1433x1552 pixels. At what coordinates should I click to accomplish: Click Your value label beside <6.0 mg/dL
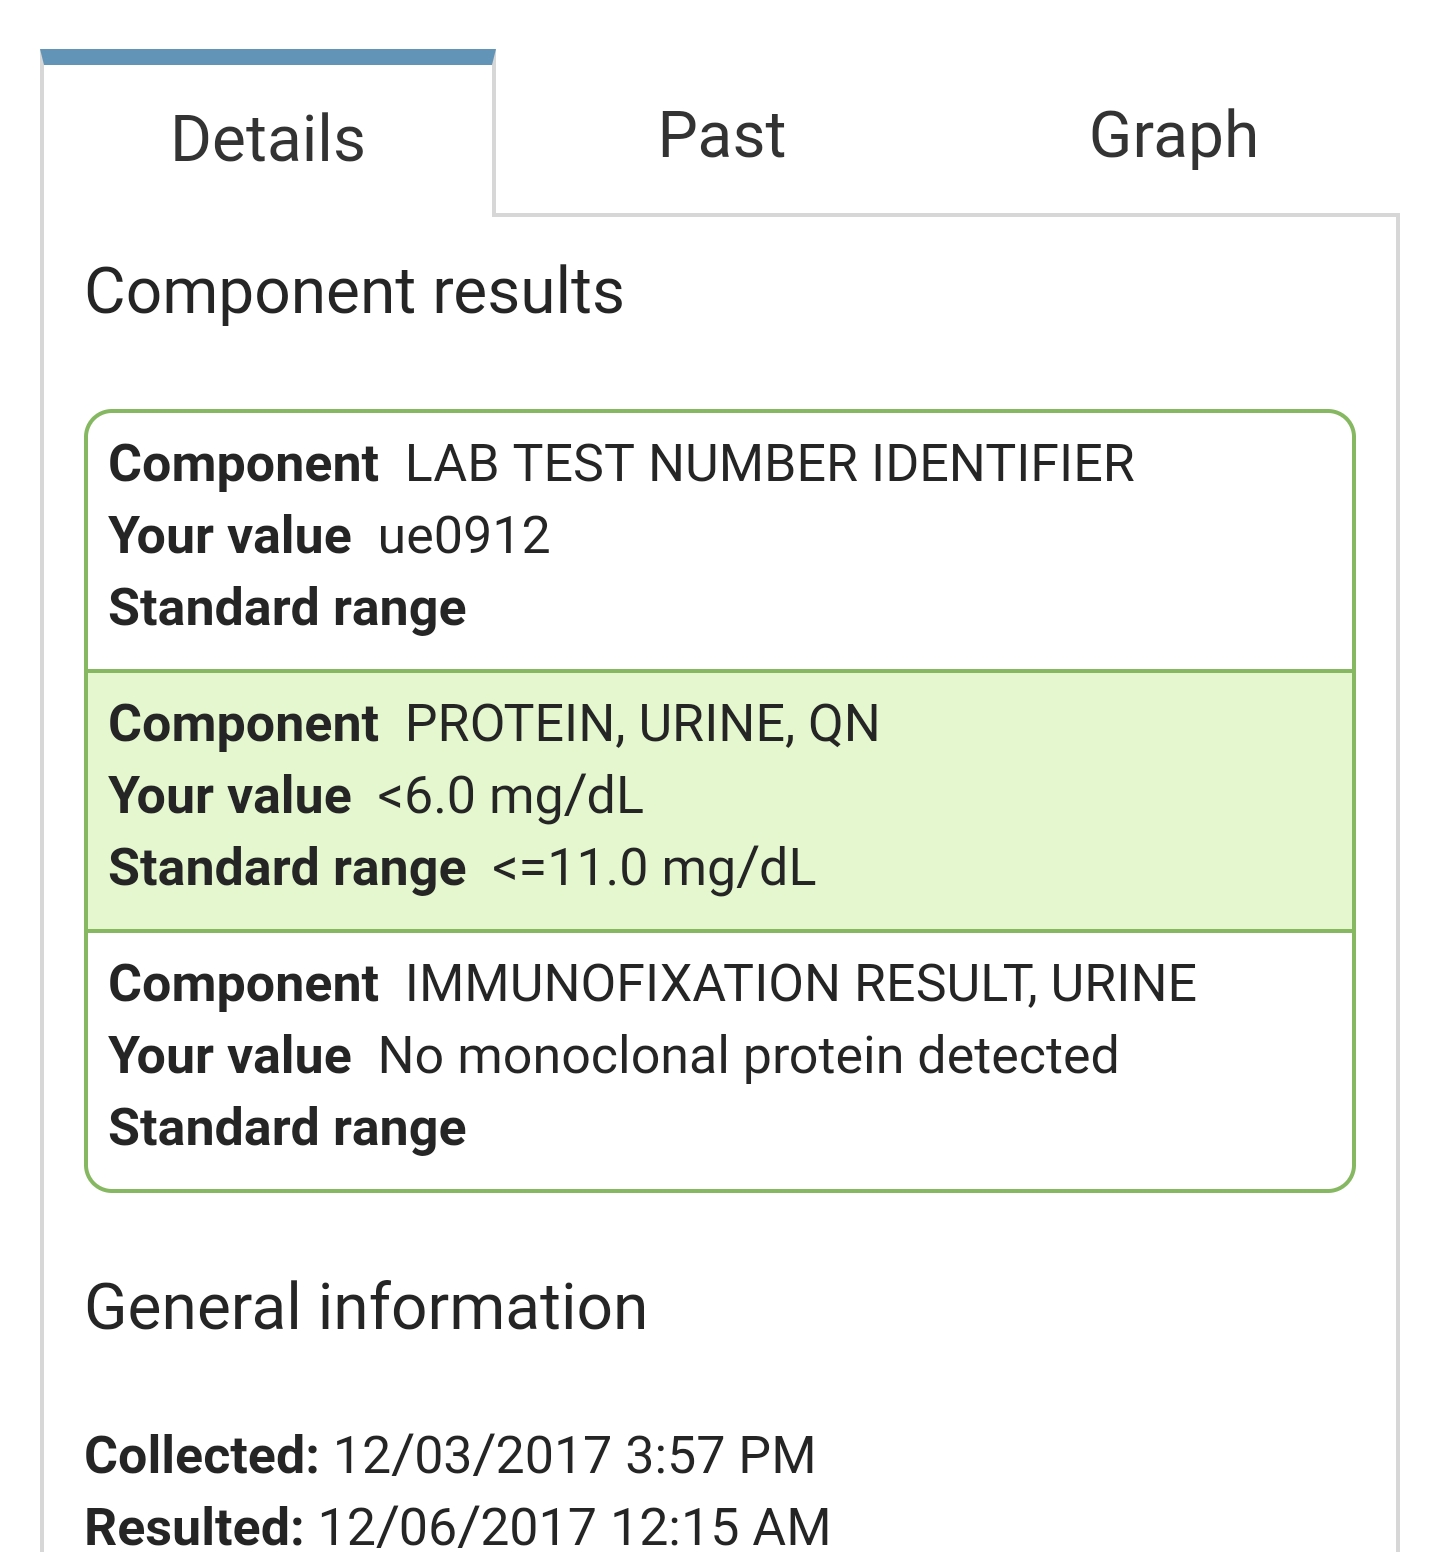click(230, 796)
